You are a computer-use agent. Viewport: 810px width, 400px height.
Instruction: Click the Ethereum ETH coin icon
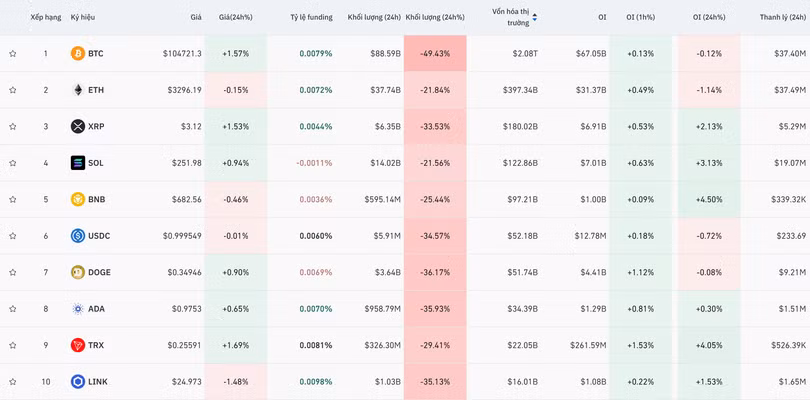[x=78, y=90]
